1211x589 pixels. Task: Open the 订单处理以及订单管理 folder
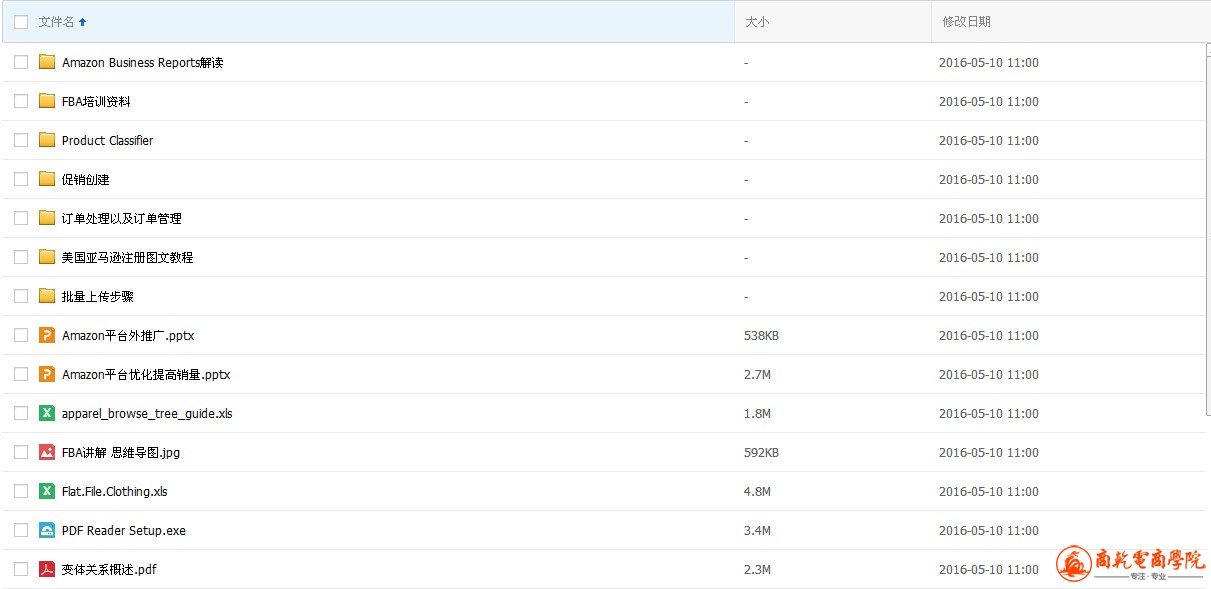pos(121,219)
